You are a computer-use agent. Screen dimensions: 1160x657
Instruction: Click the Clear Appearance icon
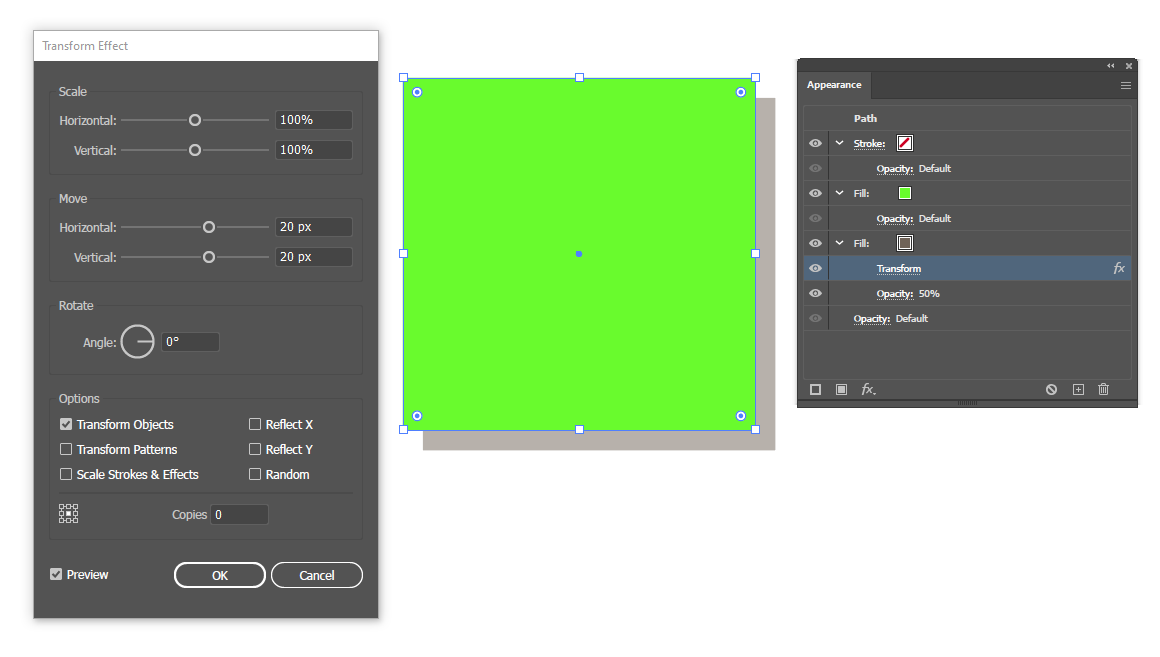(1051, 389)
